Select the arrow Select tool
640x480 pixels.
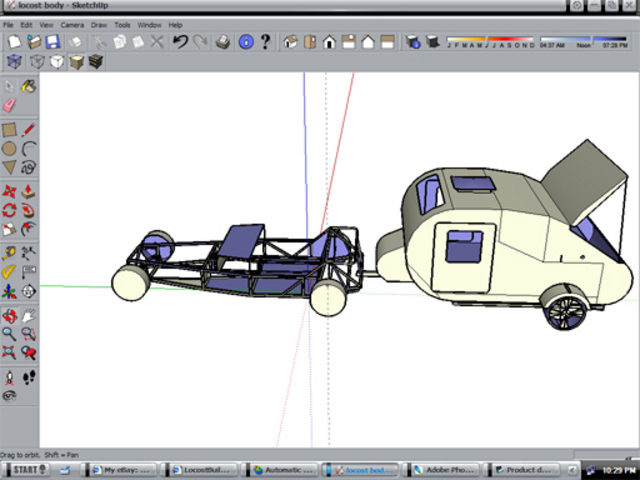pos(9,87)
